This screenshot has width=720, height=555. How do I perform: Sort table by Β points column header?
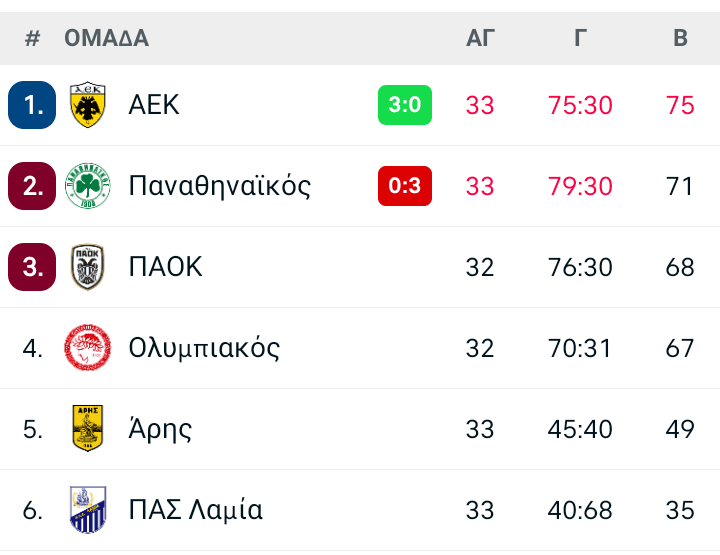680,38
